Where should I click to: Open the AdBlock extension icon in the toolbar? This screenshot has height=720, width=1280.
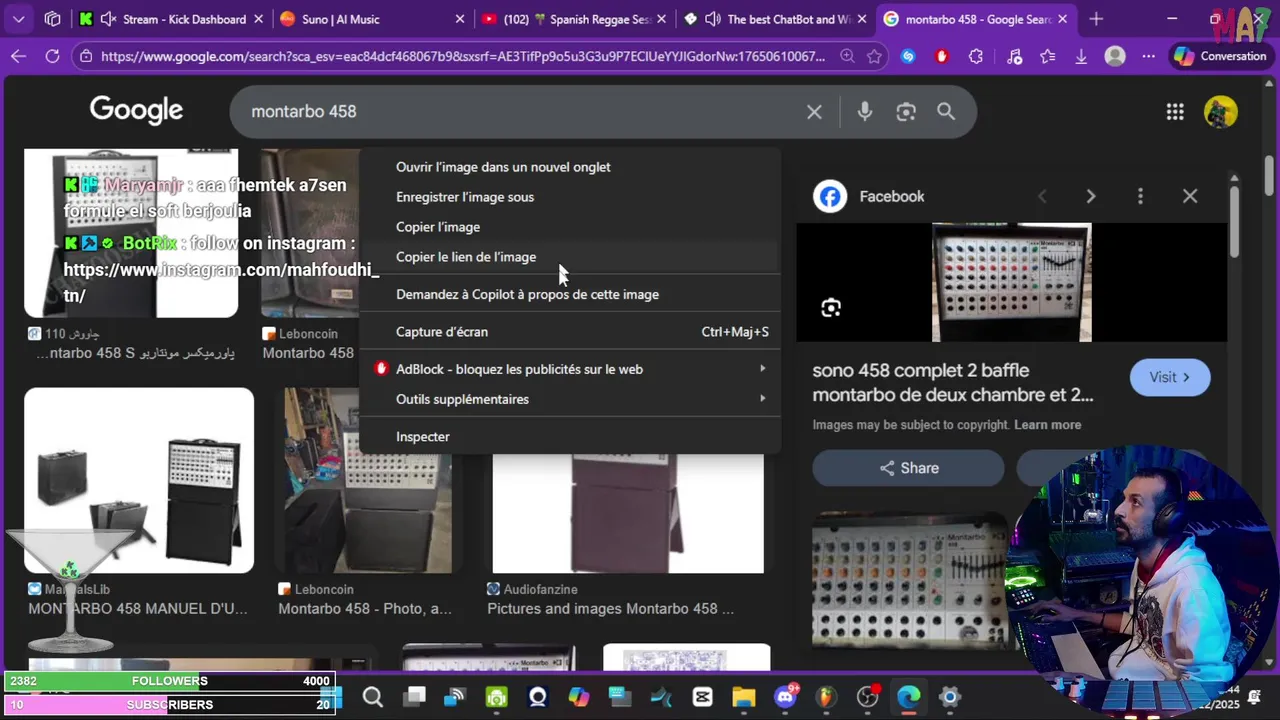coord(941,57)
